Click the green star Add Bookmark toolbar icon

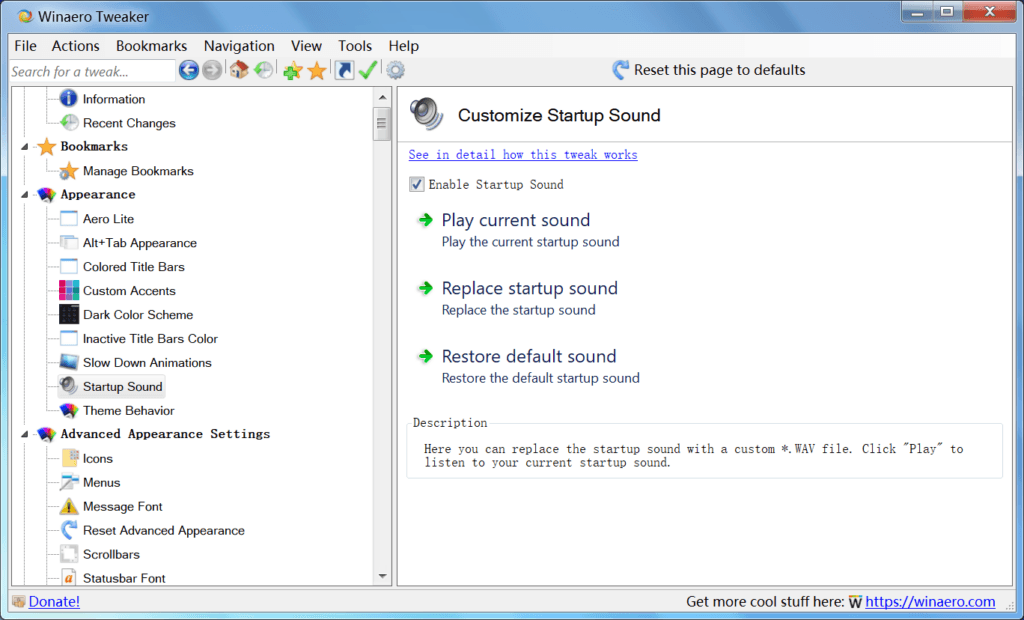pos(291,70)
